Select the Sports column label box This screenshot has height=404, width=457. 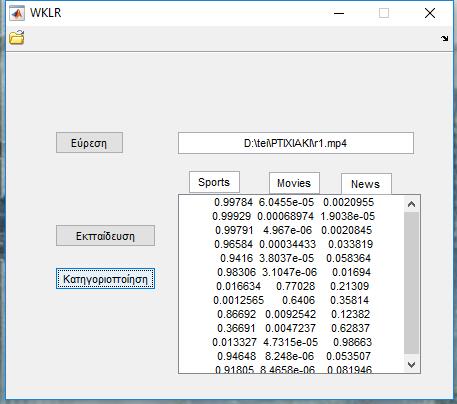214,182
